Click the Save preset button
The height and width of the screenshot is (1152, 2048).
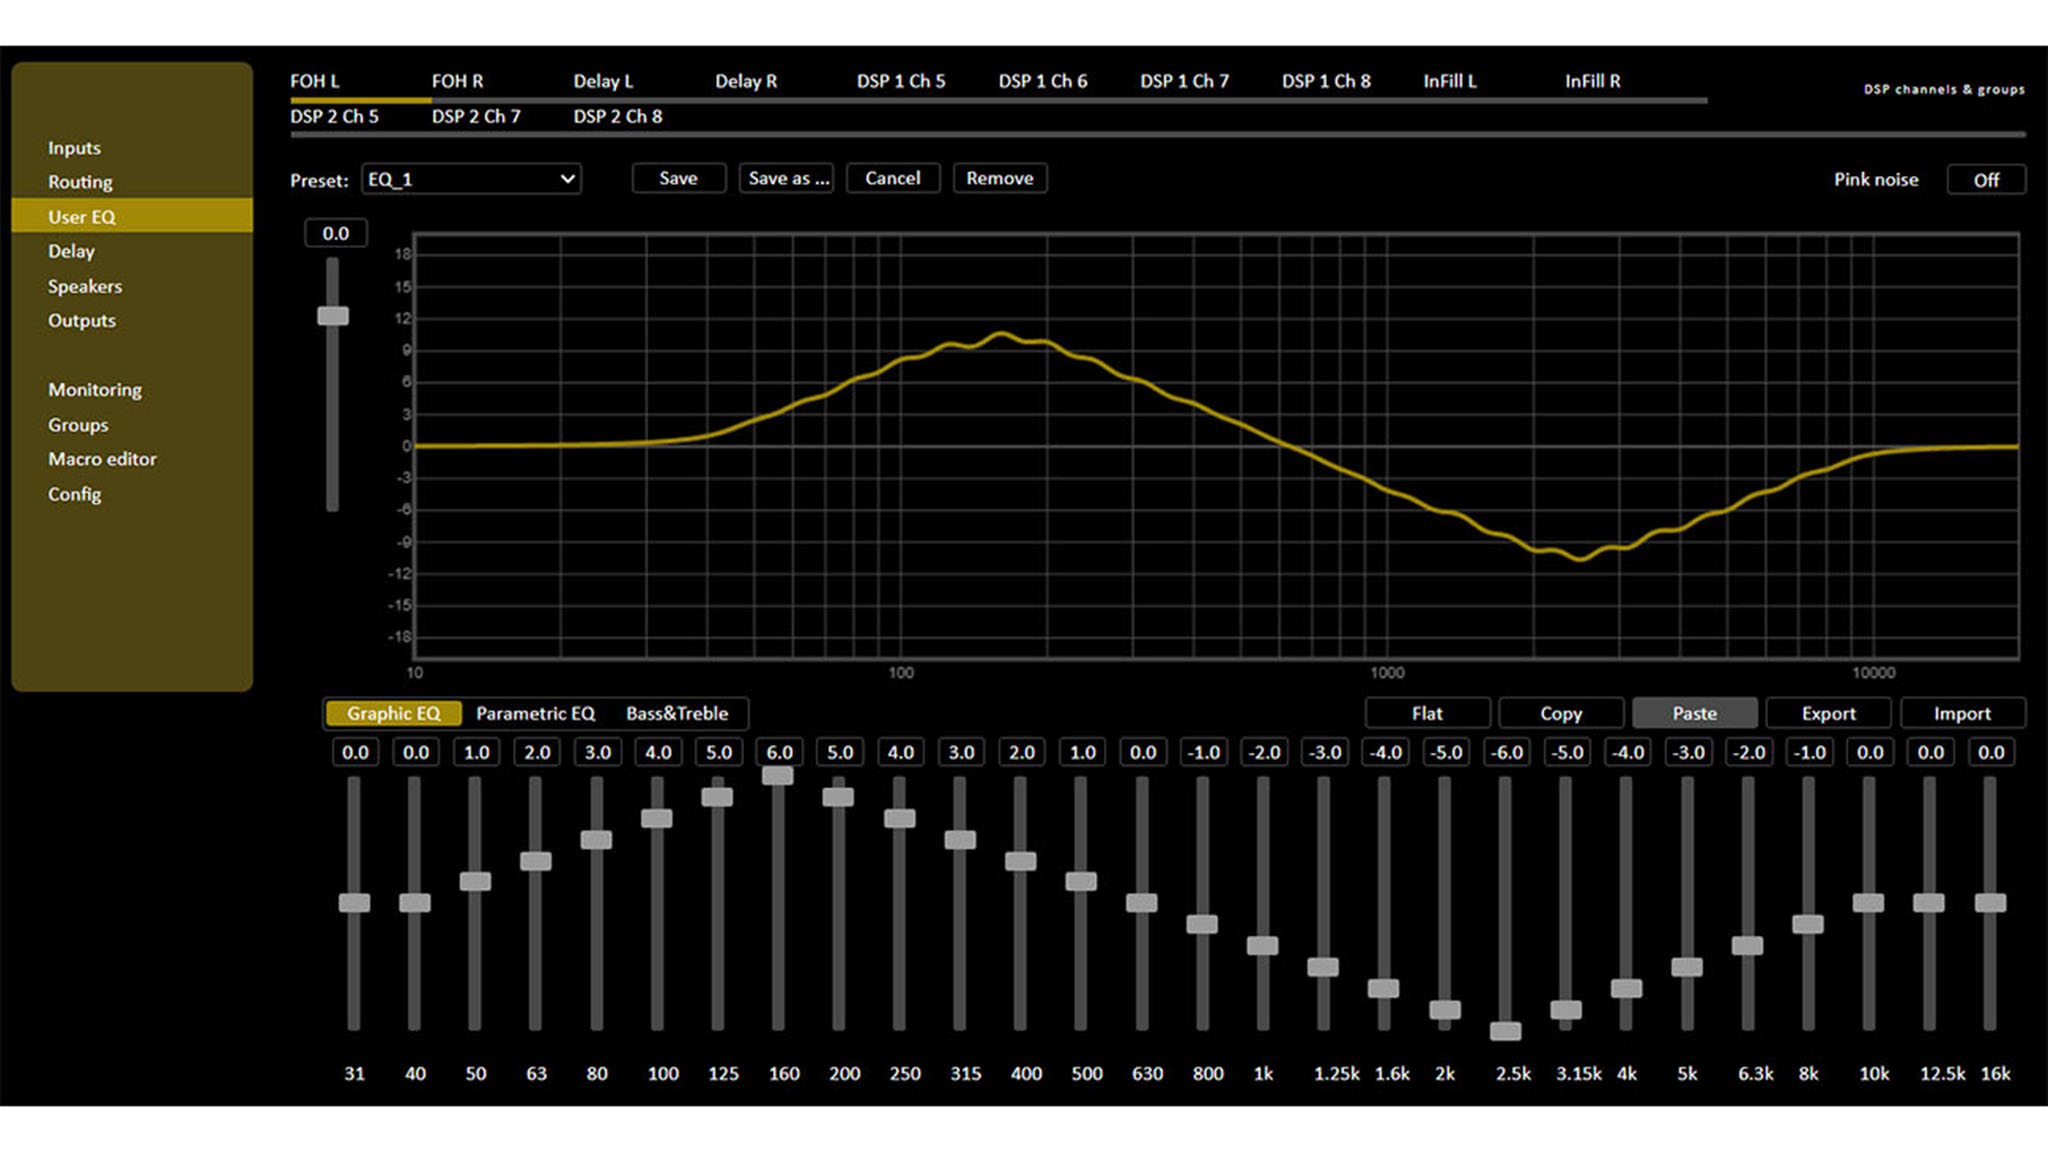pyautogui.click(x=678, y=178)
